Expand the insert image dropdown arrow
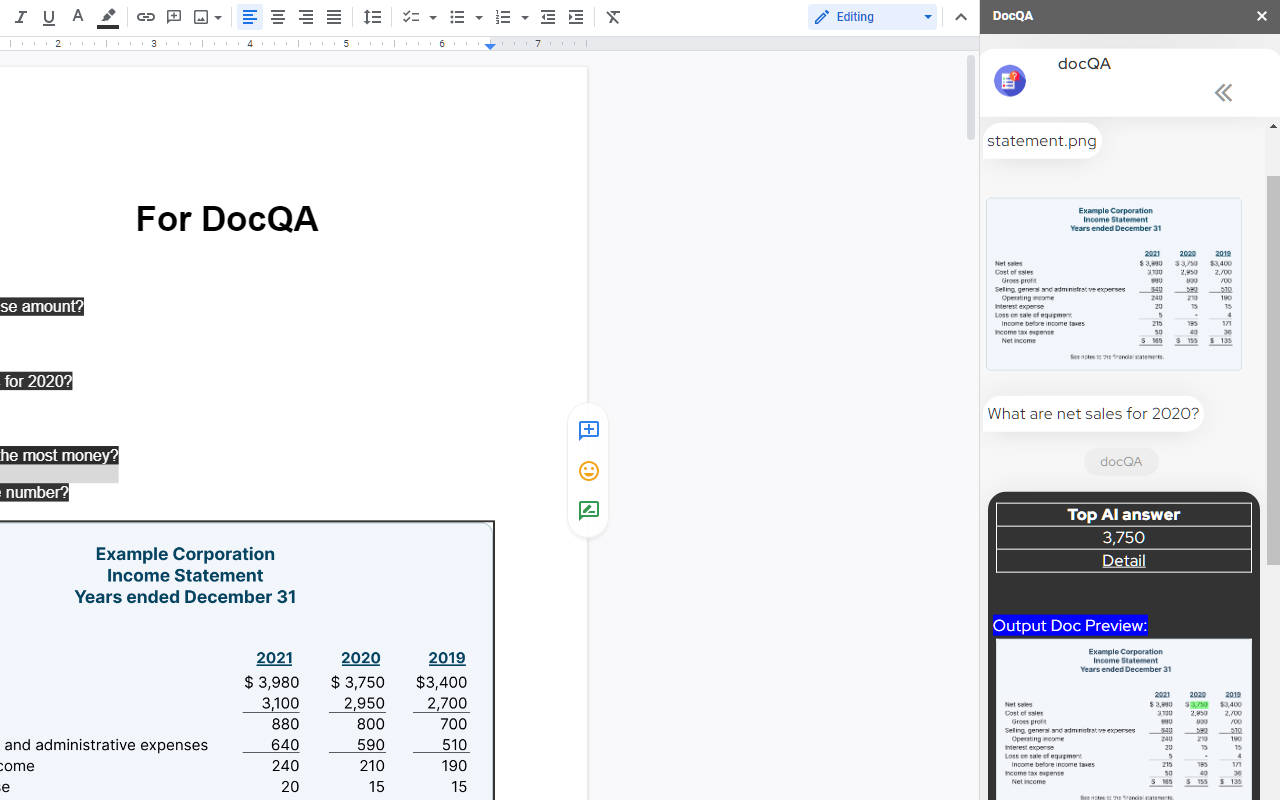This screenshot has height=800, width=1280. [218, 17]
